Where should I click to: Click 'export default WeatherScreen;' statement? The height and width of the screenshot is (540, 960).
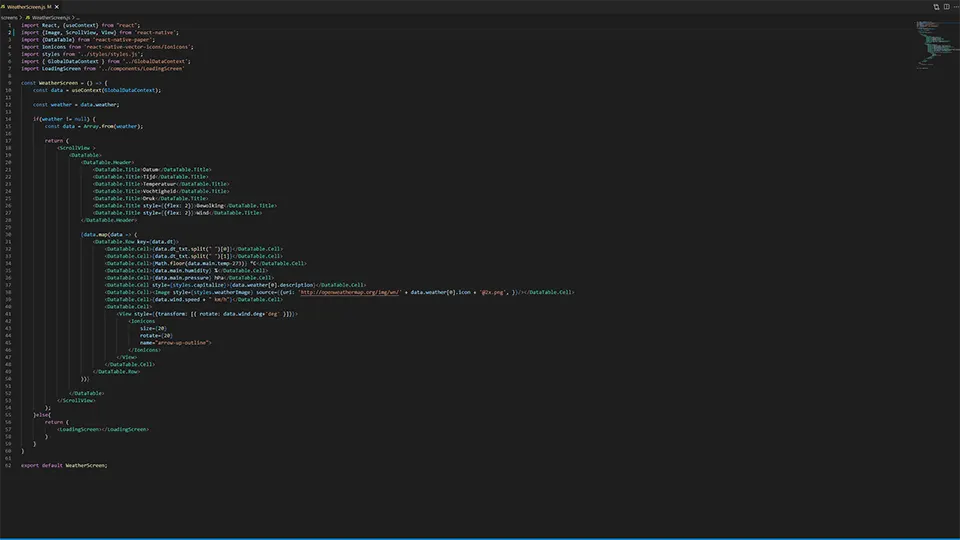64,465
